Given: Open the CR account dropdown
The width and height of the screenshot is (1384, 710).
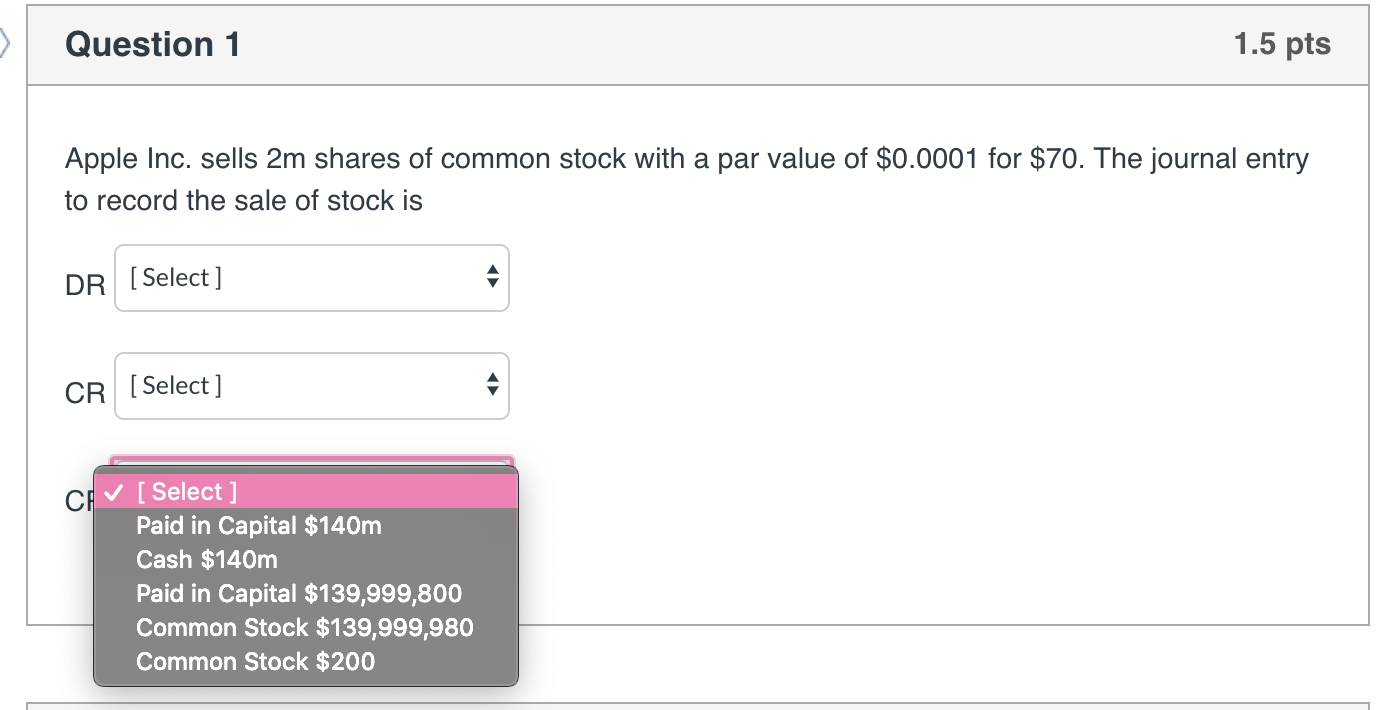Looking at the screenshot, I should (311, 386).
